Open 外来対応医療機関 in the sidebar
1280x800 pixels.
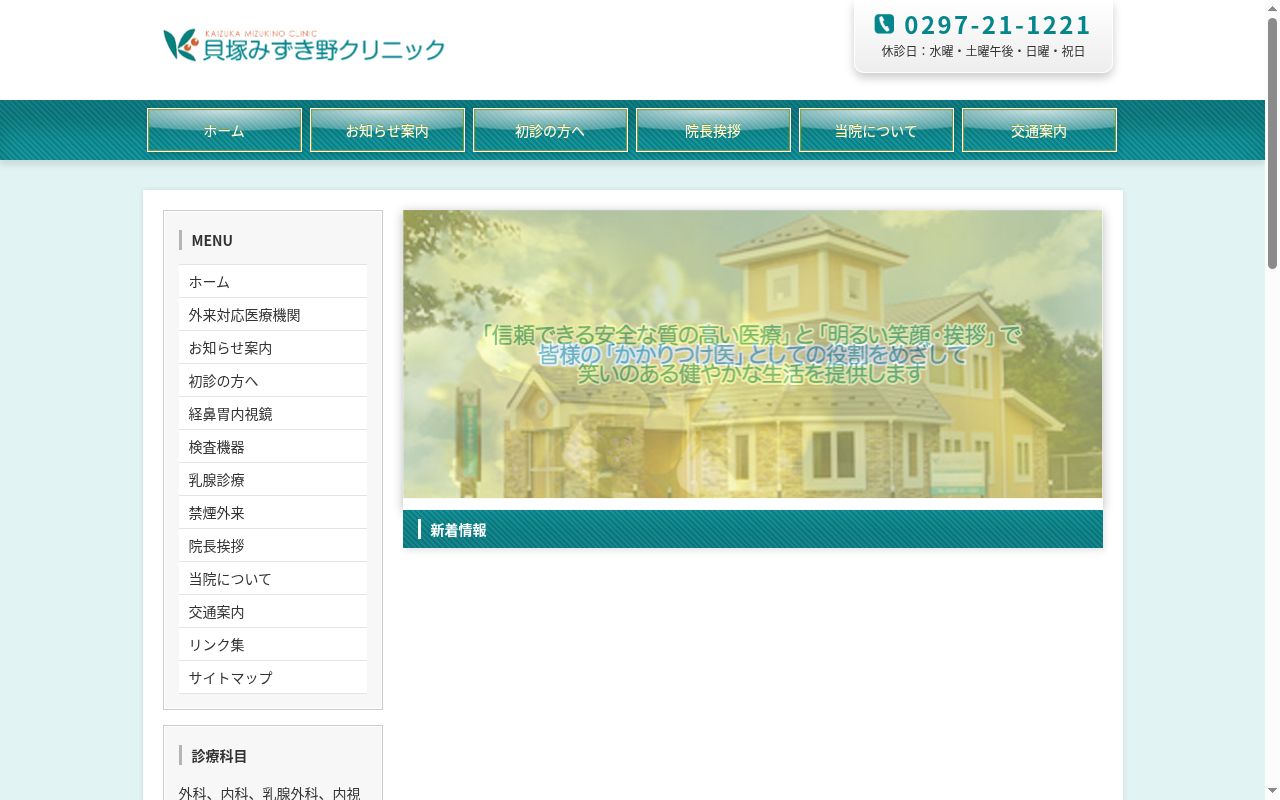273,315
